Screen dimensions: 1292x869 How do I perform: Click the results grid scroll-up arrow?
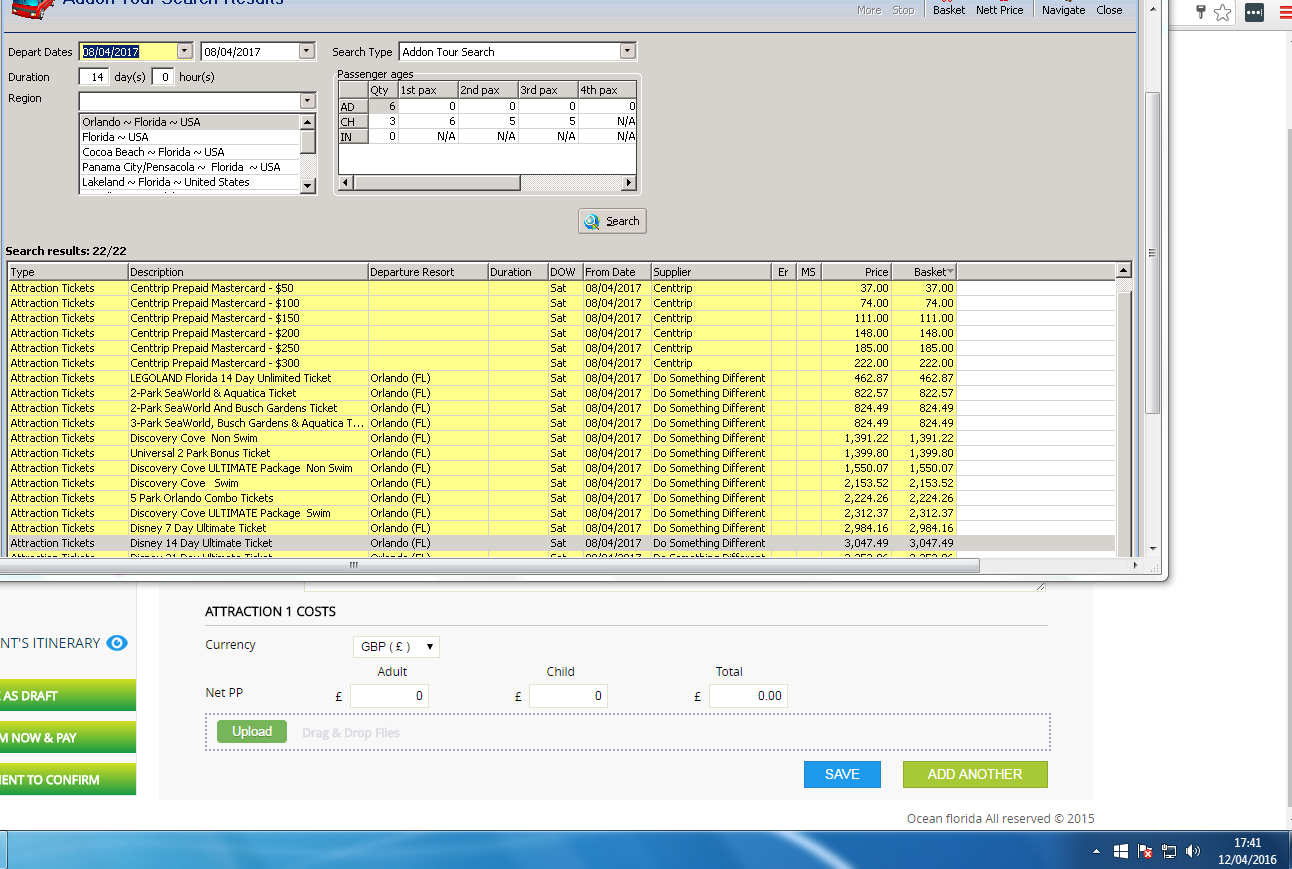(x=1124, y=271)
